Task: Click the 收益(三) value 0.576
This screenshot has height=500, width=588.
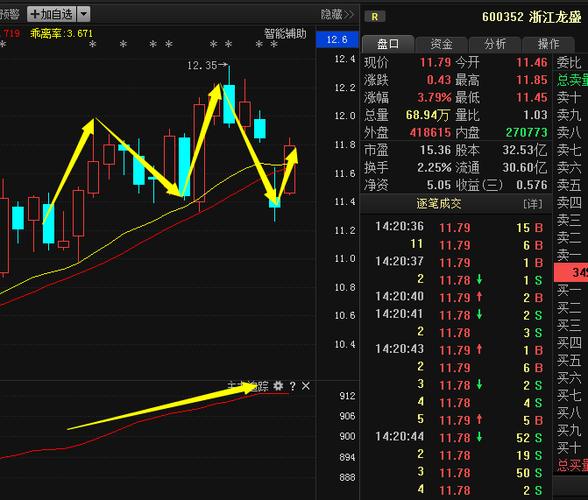Action: 532,185
